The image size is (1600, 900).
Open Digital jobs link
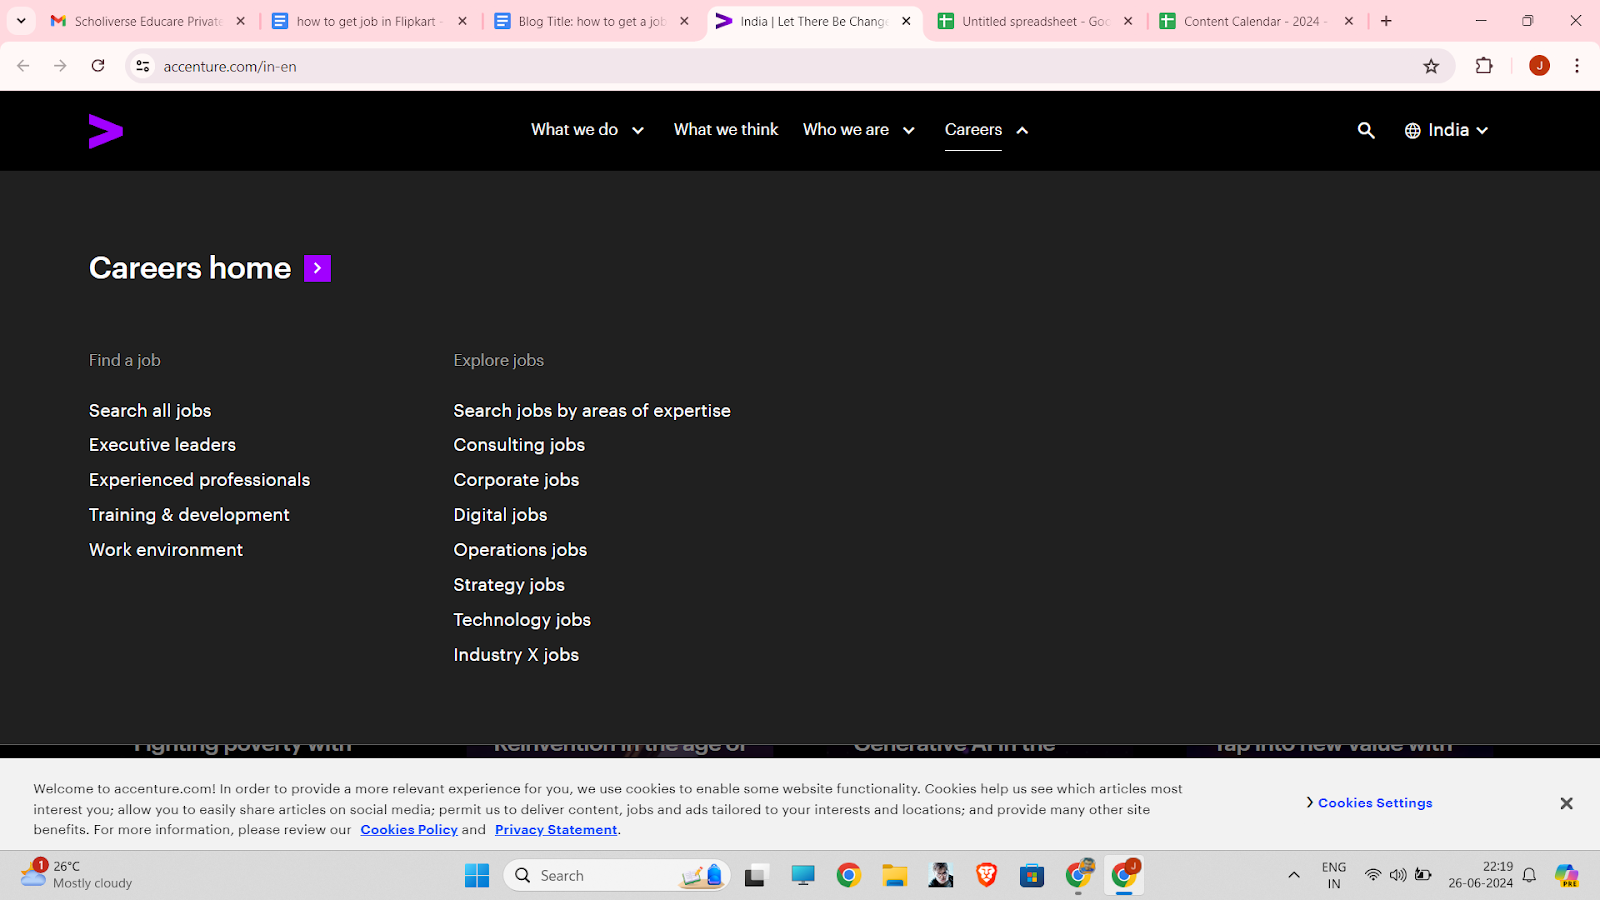point(500,515)
